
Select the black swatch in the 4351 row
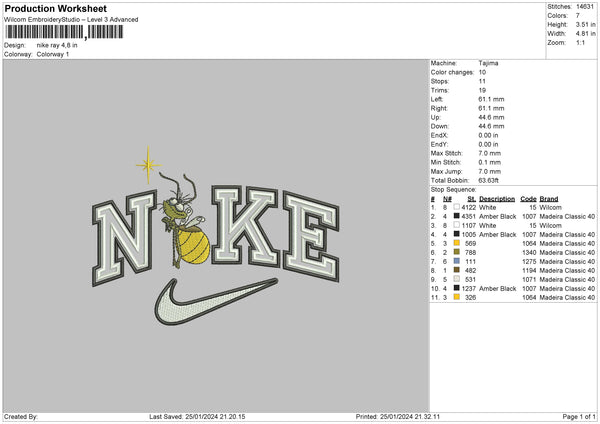[457, 216]
